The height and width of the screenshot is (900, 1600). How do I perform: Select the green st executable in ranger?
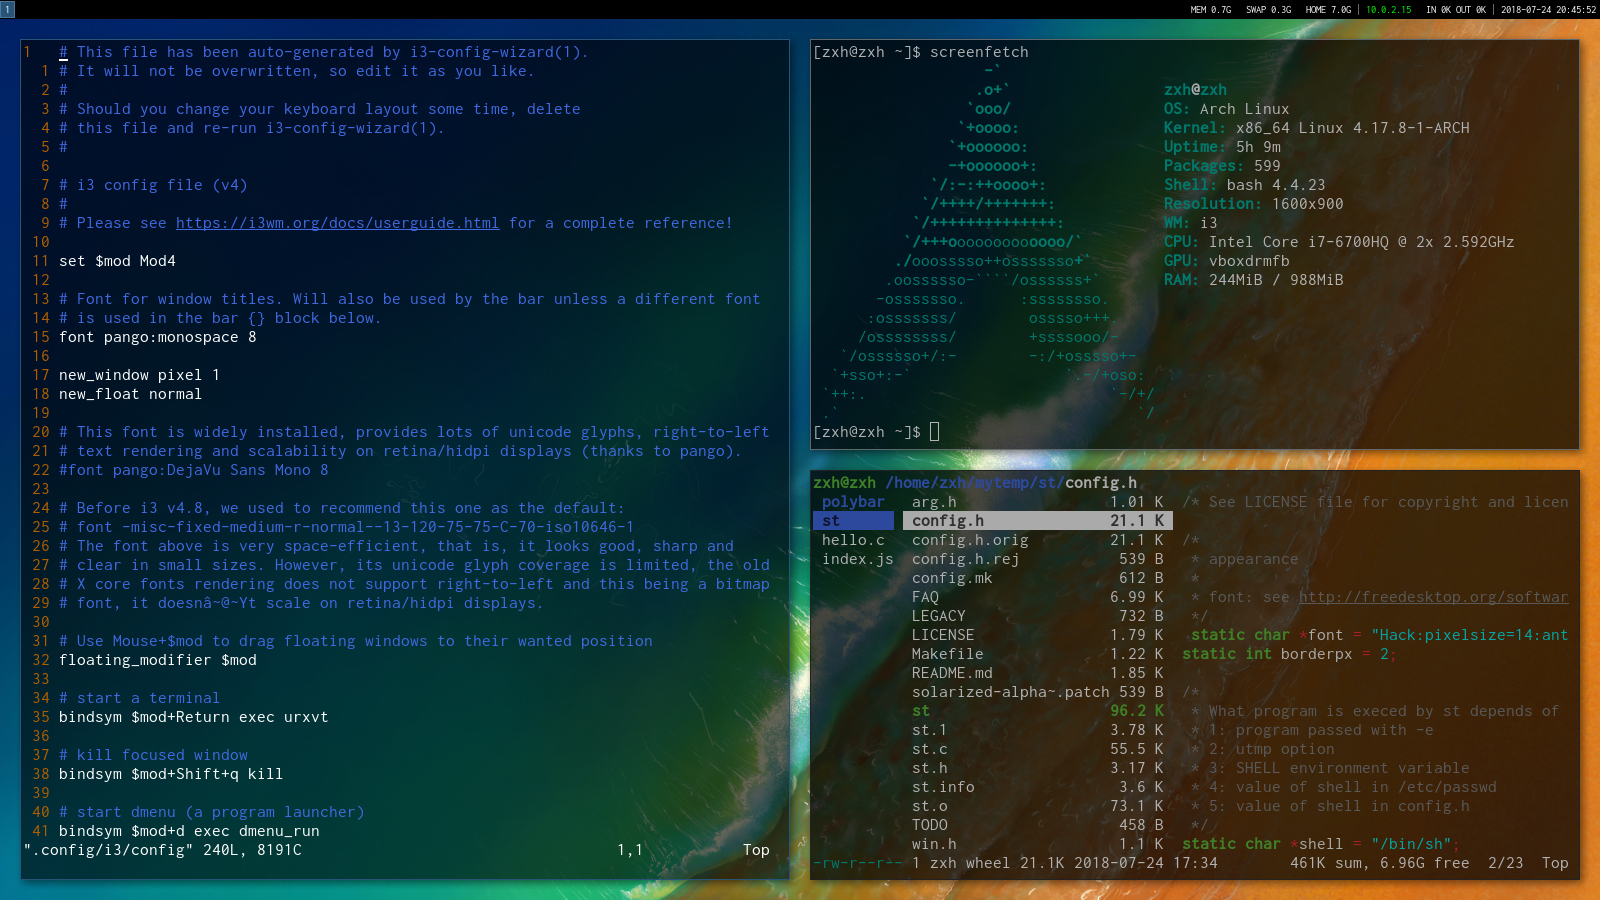pyautogui.click(x=1038, y=711)
